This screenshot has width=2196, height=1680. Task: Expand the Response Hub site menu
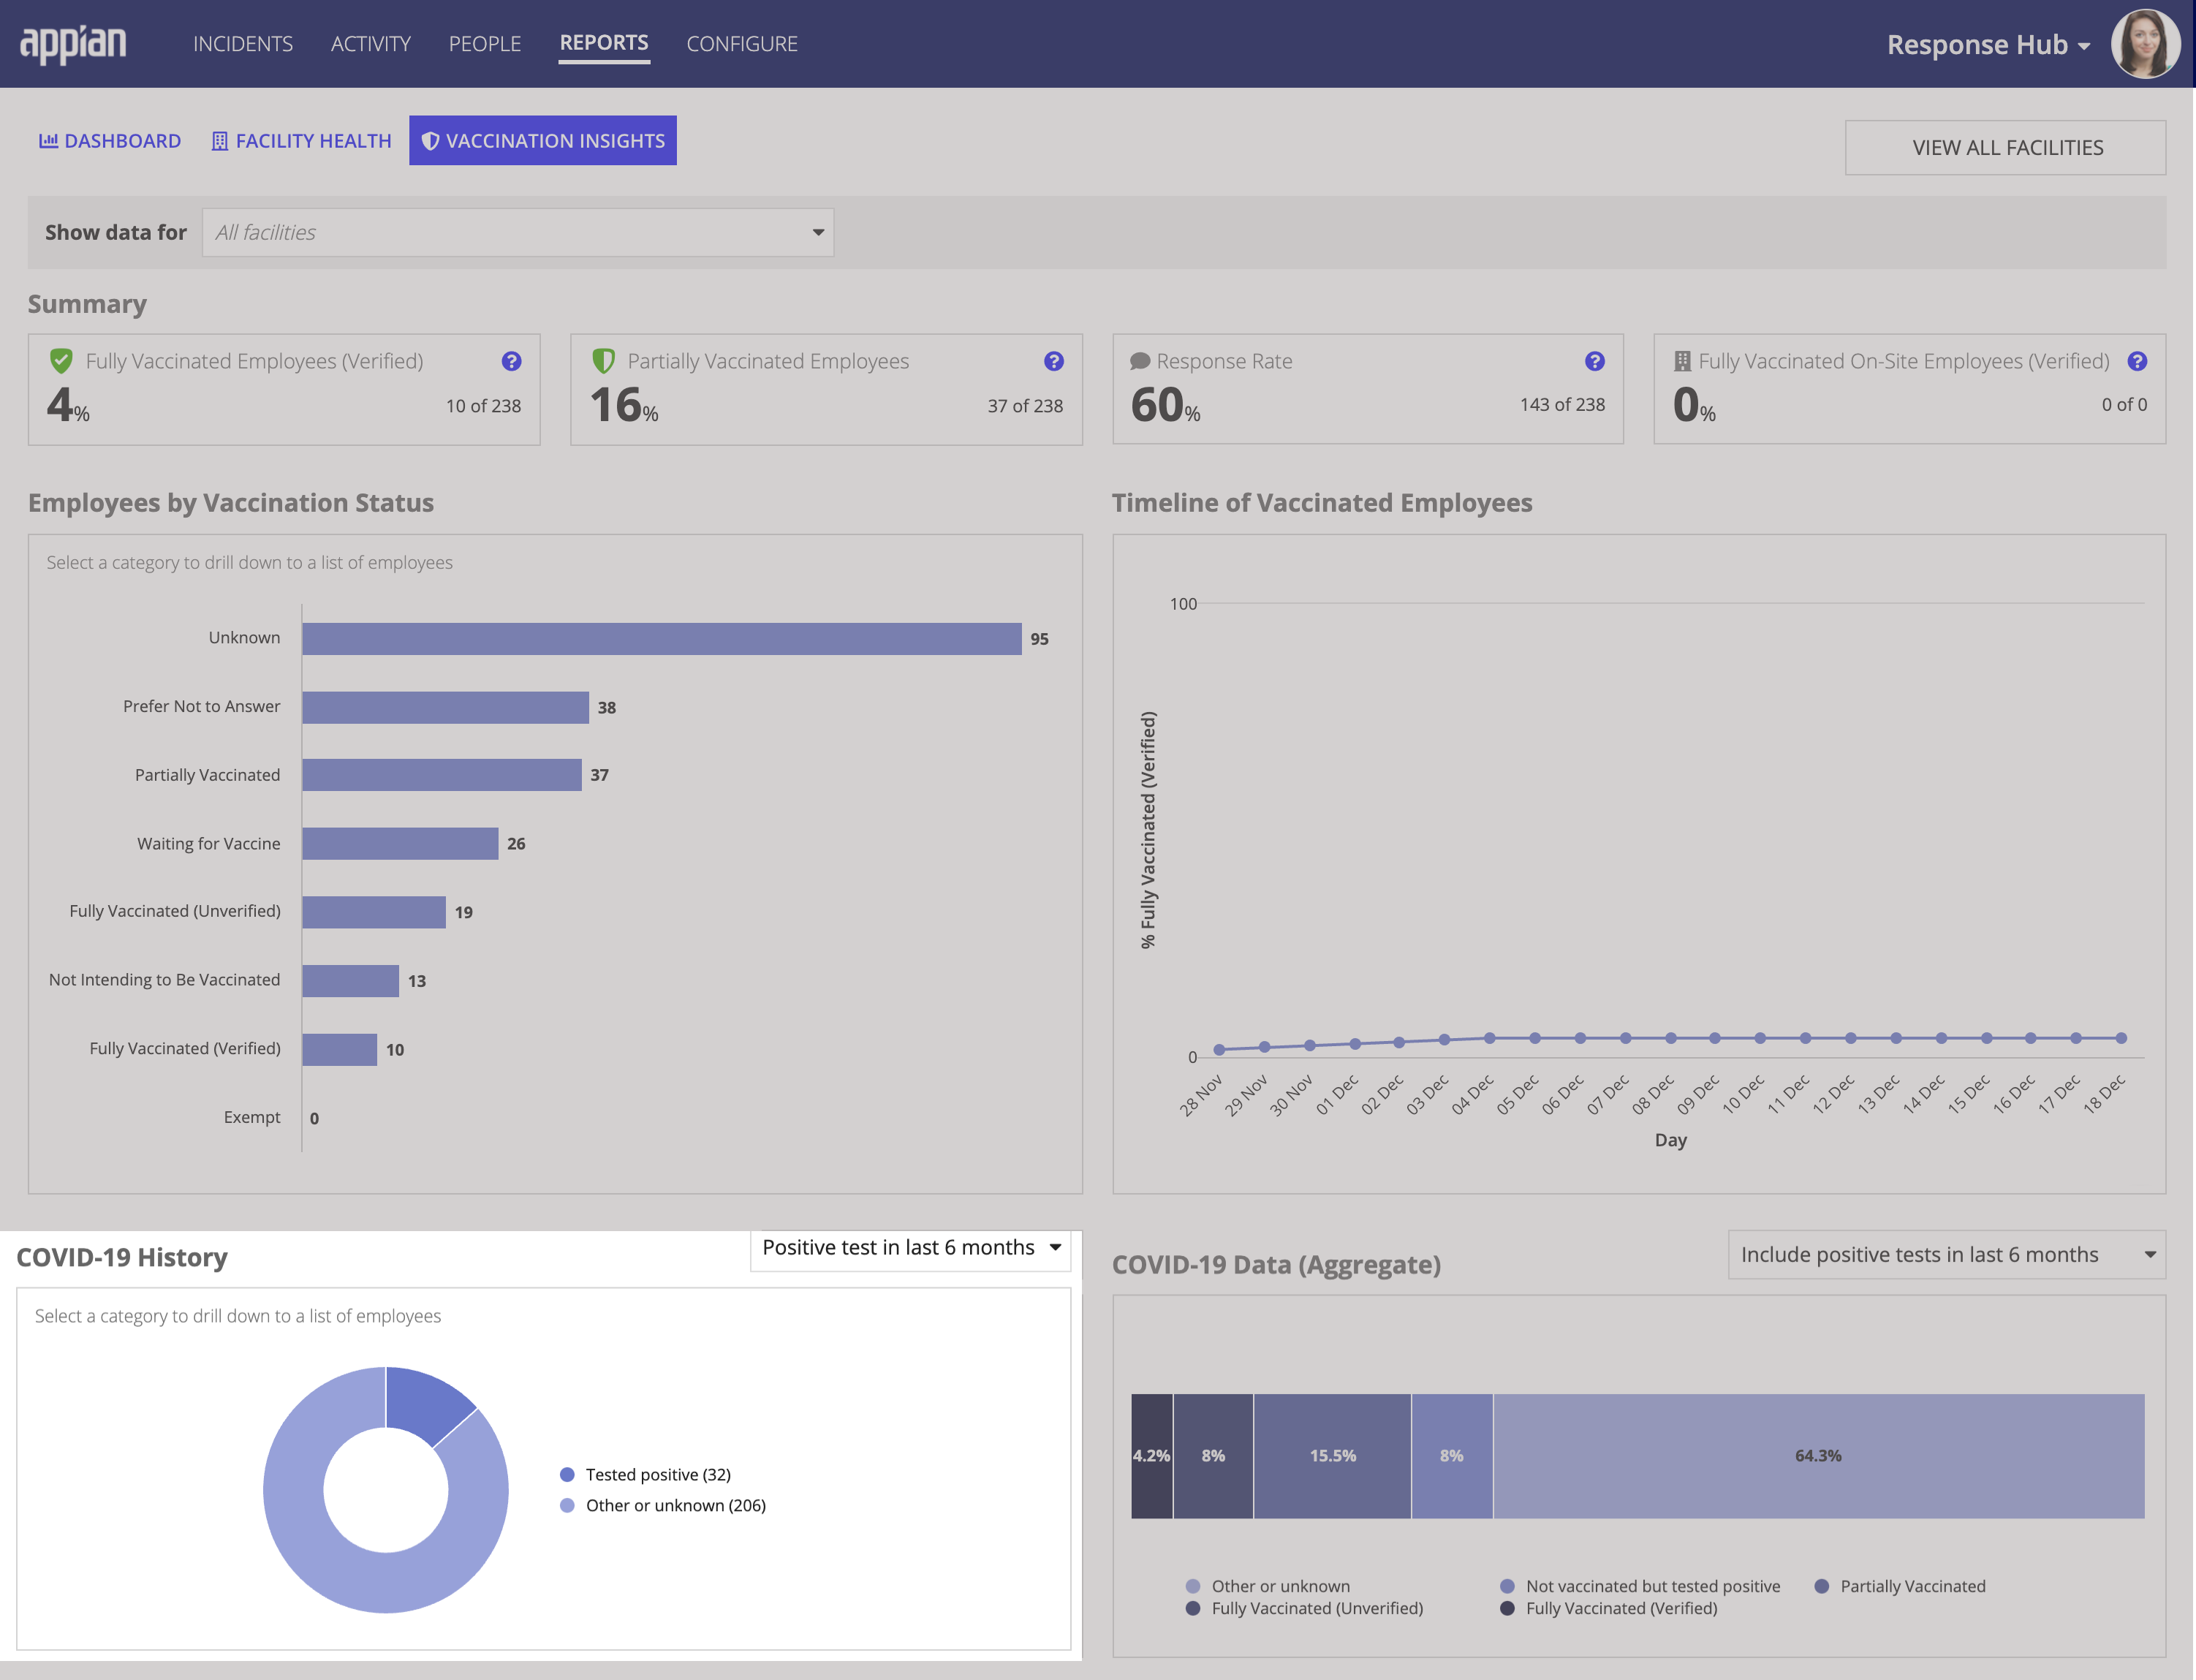click(x=1989, y=45)
